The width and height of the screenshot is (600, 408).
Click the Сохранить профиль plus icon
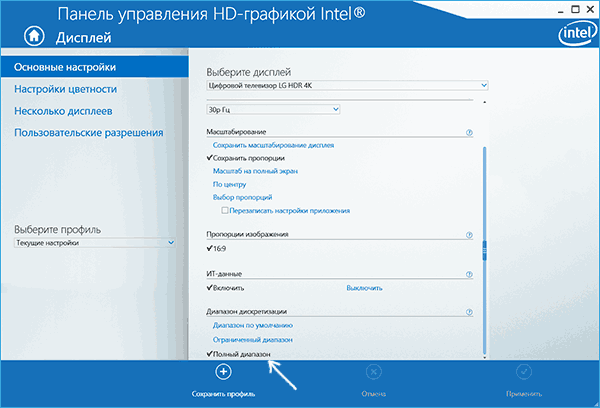click(223, 372)
